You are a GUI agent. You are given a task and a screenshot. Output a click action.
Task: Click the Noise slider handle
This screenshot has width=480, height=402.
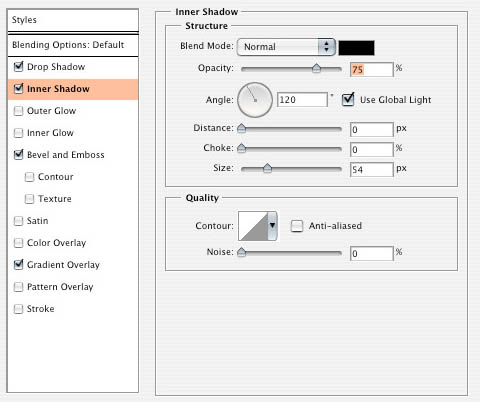click(x=241, y=252)
